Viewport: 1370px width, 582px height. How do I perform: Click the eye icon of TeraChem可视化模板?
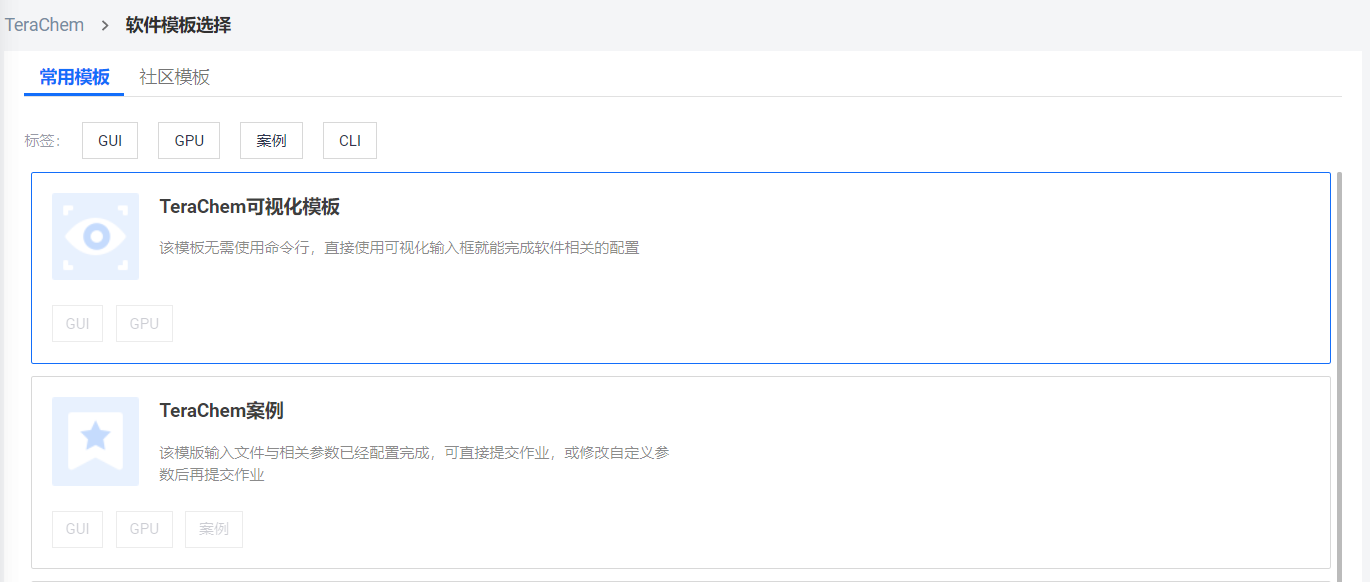point(95,237)
